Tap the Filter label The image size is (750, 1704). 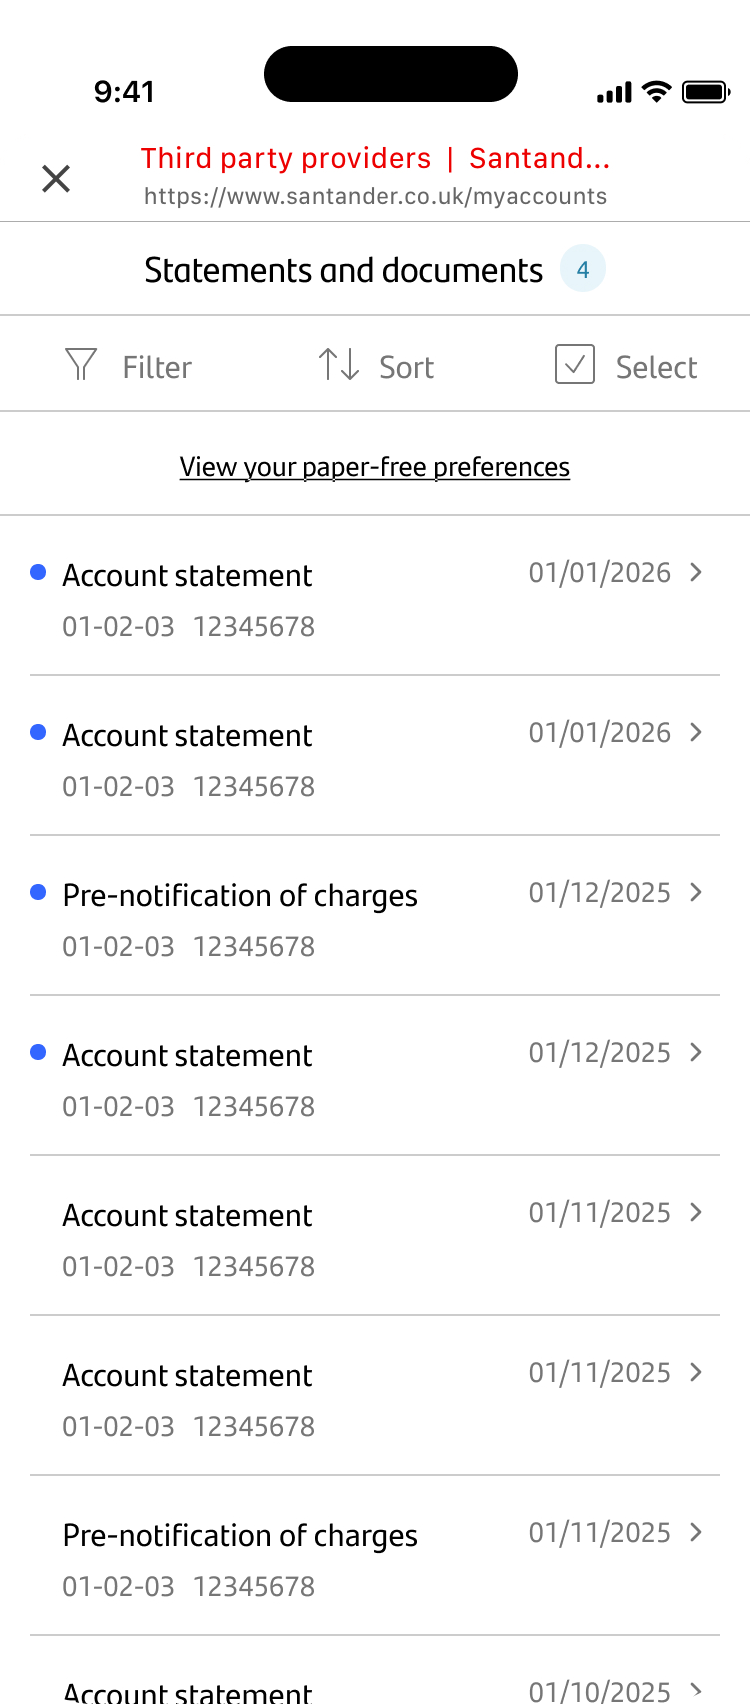click(x=157, y=368)
